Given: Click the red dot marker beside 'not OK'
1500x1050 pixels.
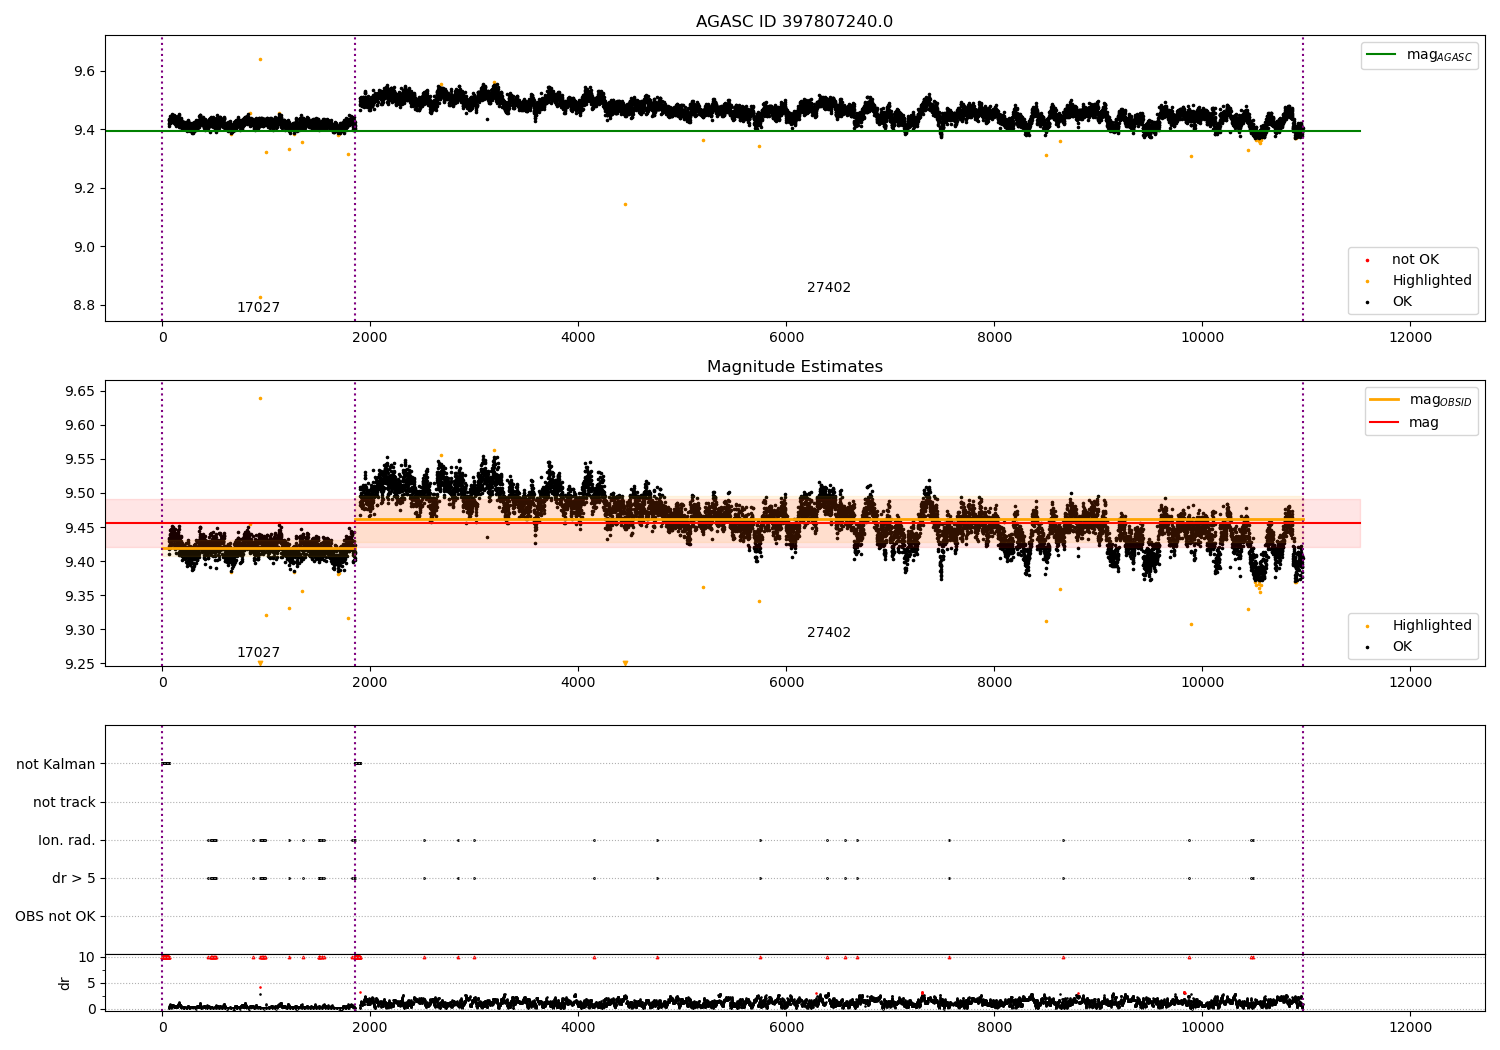Looking at the screenshot, I should click(1367, 260).
